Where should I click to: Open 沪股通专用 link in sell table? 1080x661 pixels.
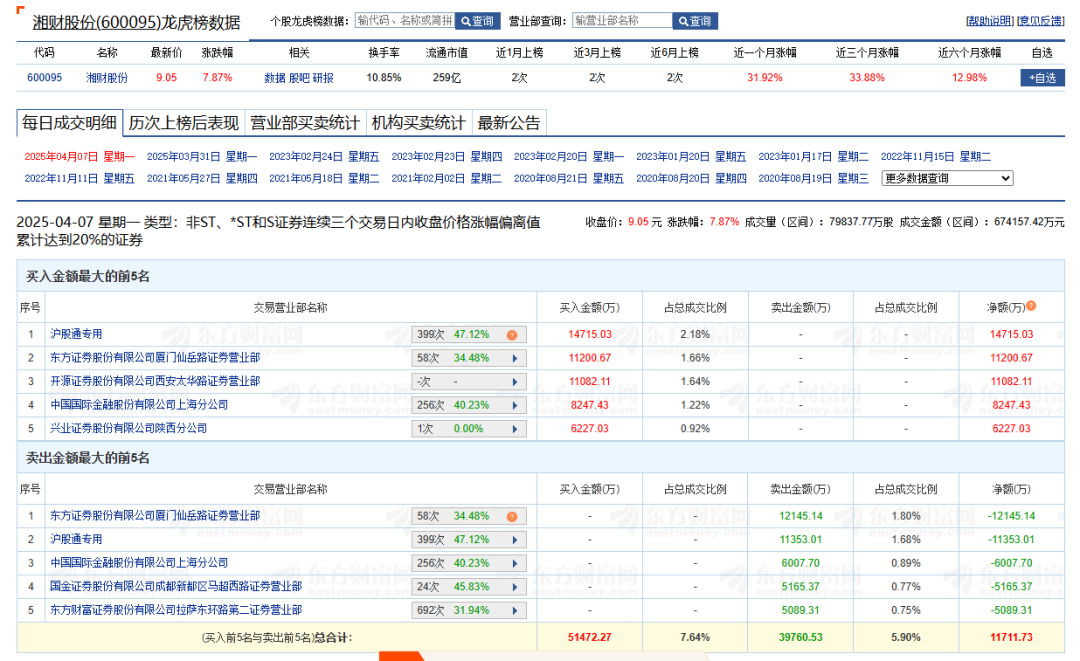click(76, 539)
